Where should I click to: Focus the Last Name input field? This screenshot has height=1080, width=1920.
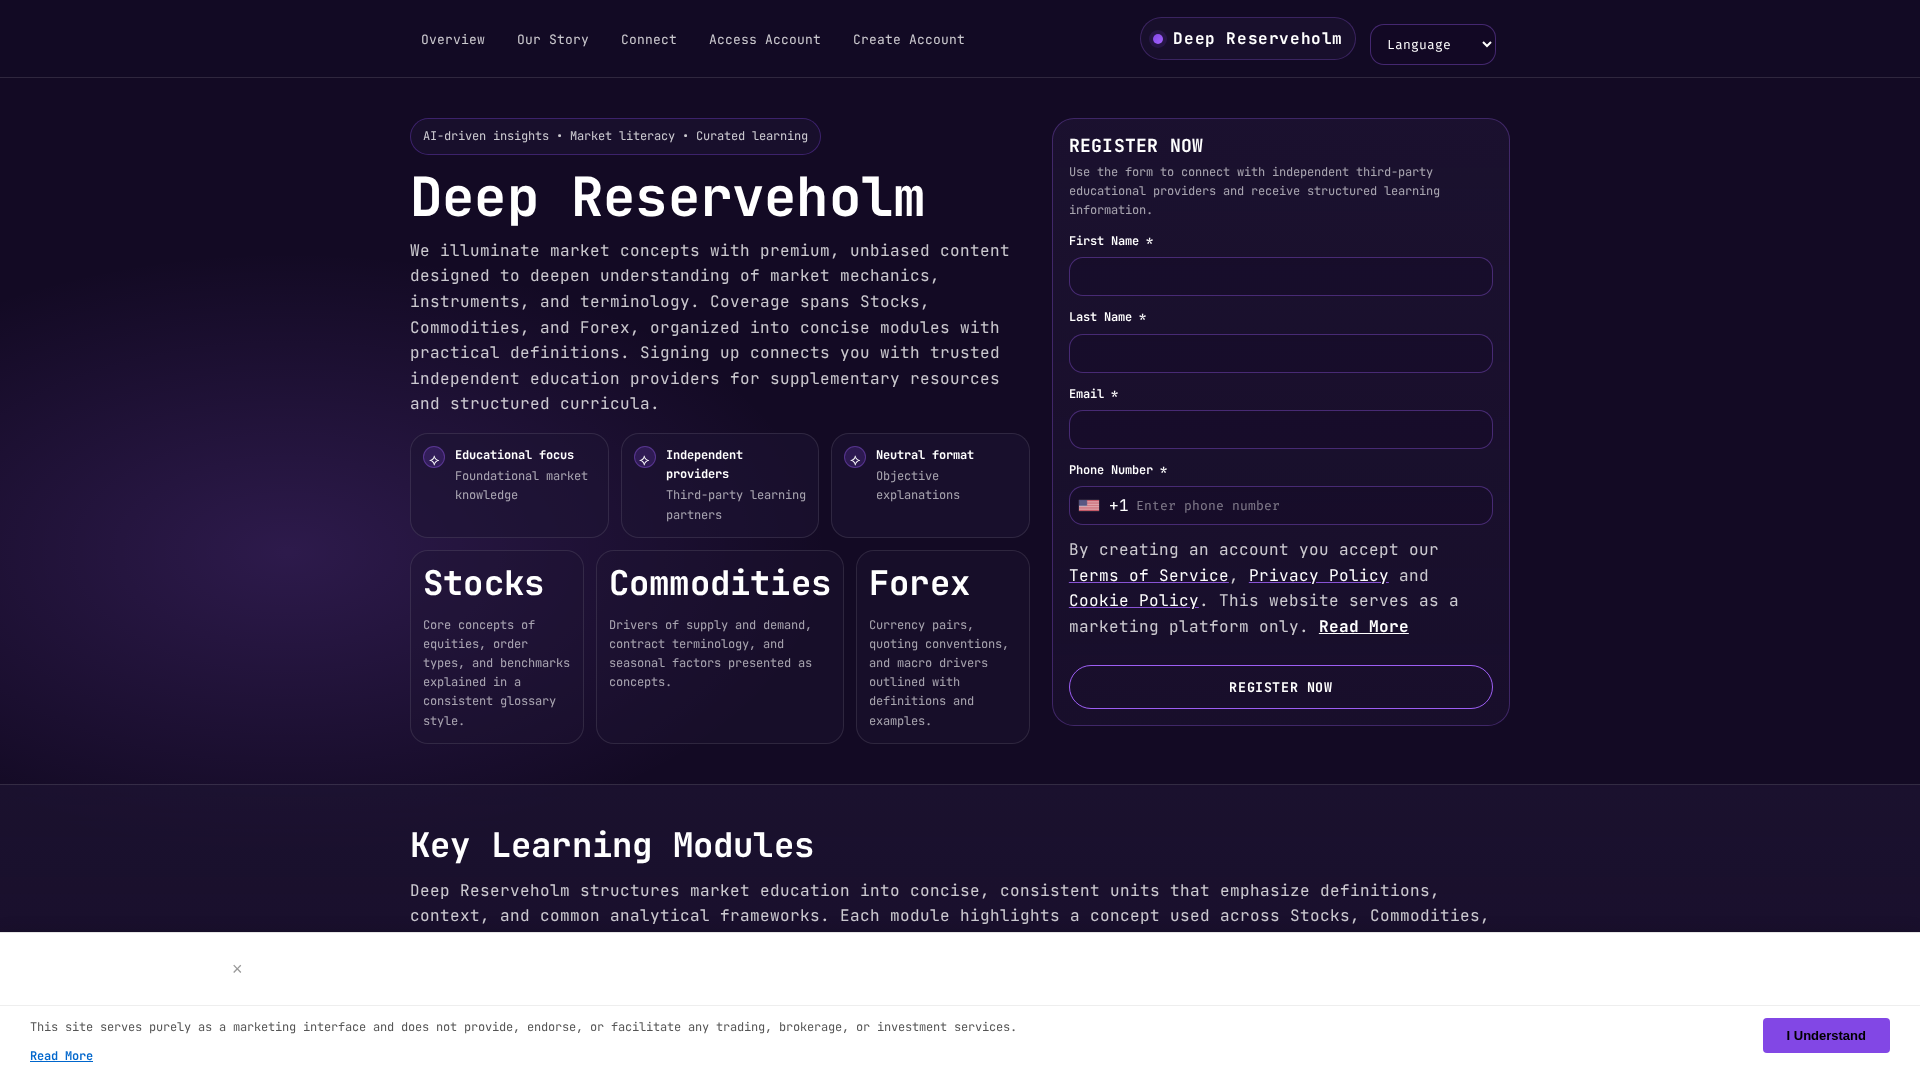coord(1280,354)
